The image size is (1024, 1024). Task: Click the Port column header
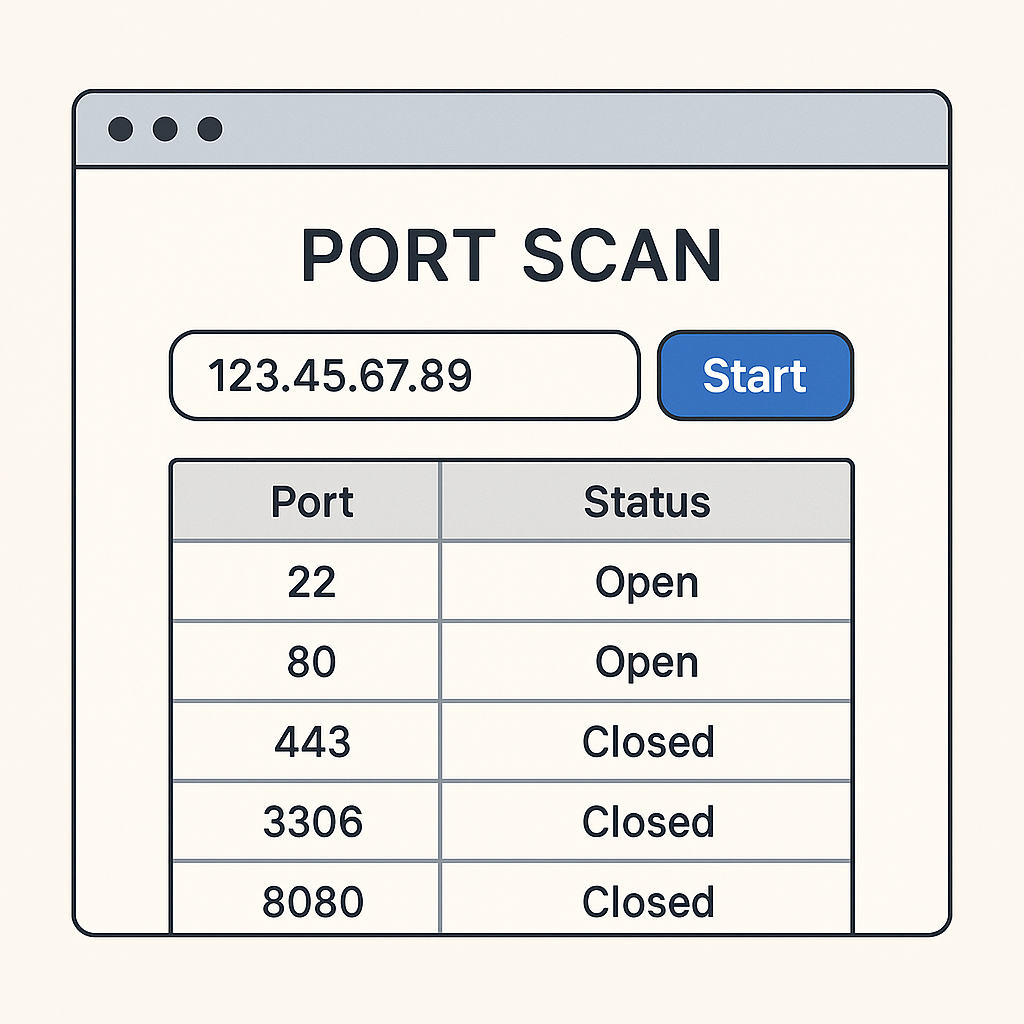(311, 501)
